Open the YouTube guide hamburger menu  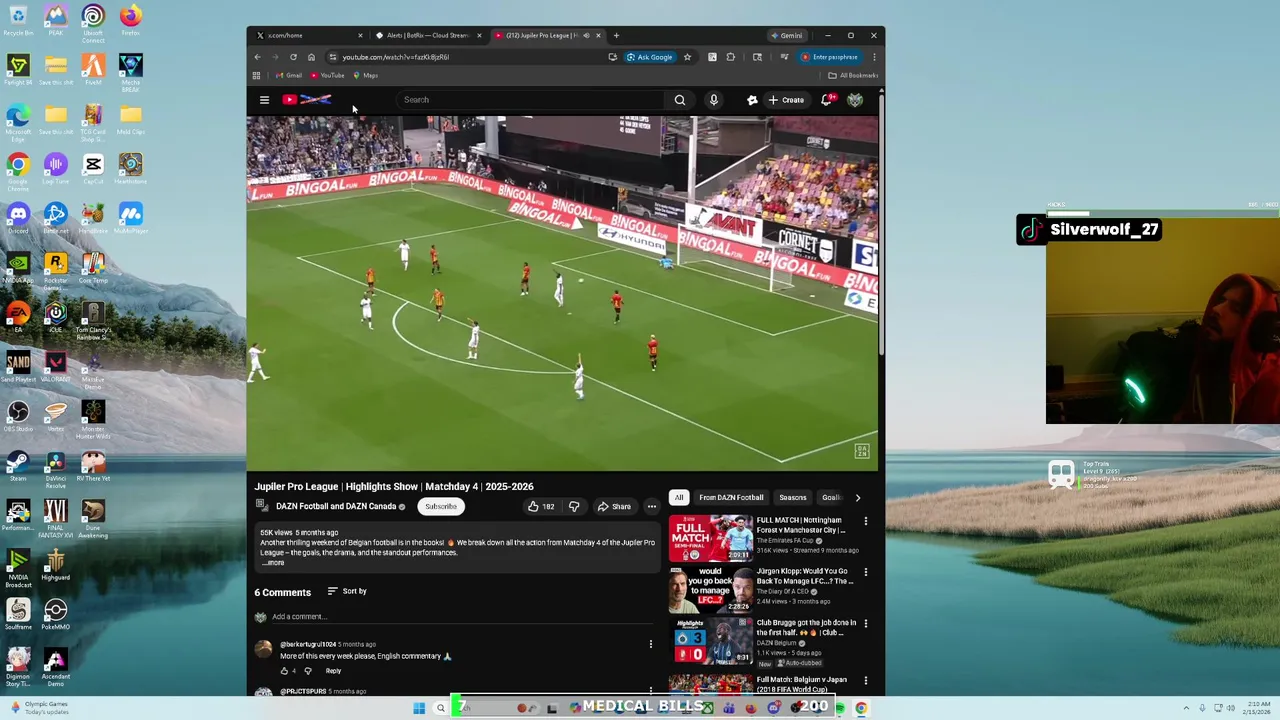[x=264, y=100]
